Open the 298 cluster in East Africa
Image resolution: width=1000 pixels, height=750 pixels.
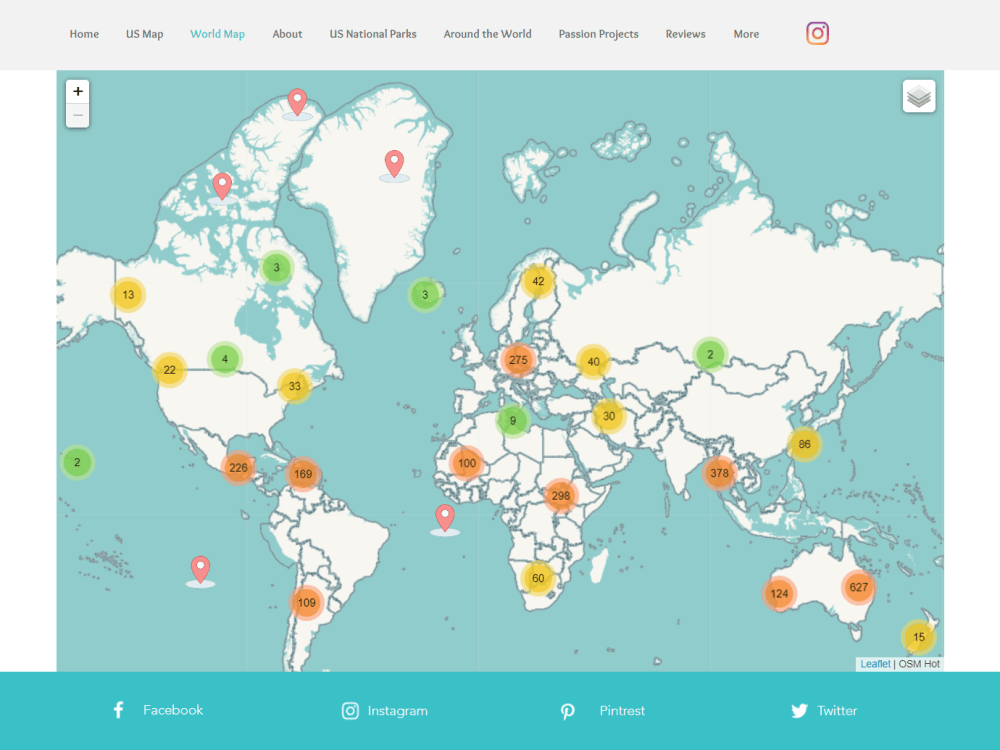pos(561,496)
